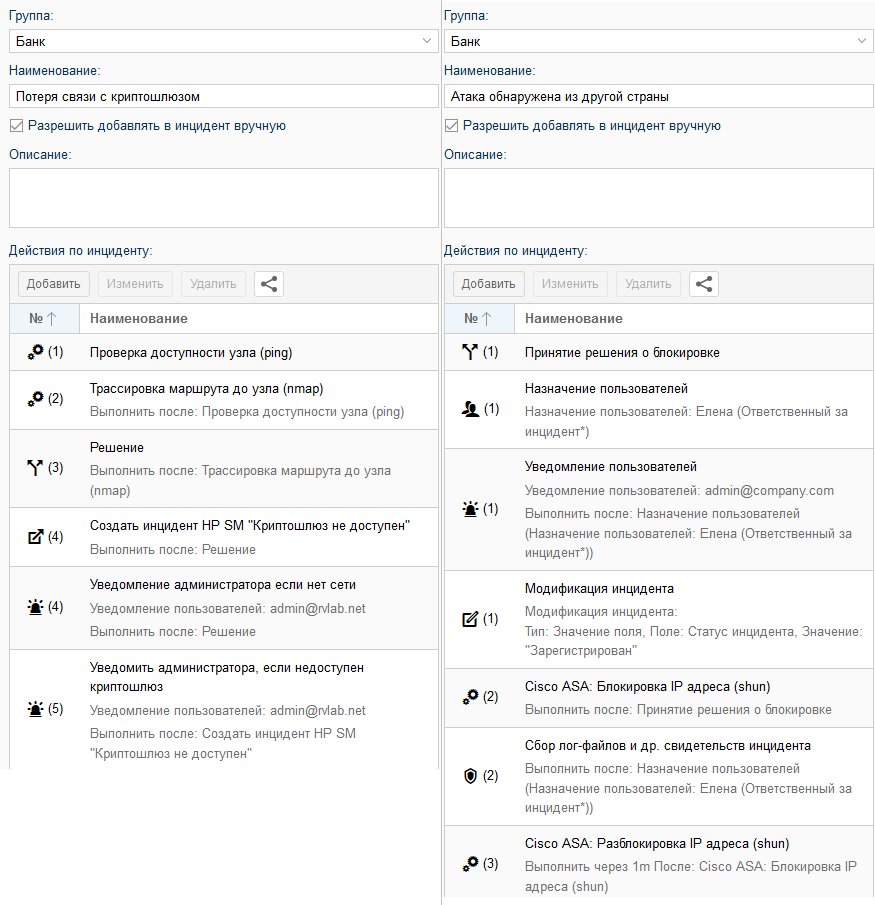This screenshot has width=875, height=905.
Task: Click edit icon beside 'Модификация инцидента'
Action: (x=470, y=619)
